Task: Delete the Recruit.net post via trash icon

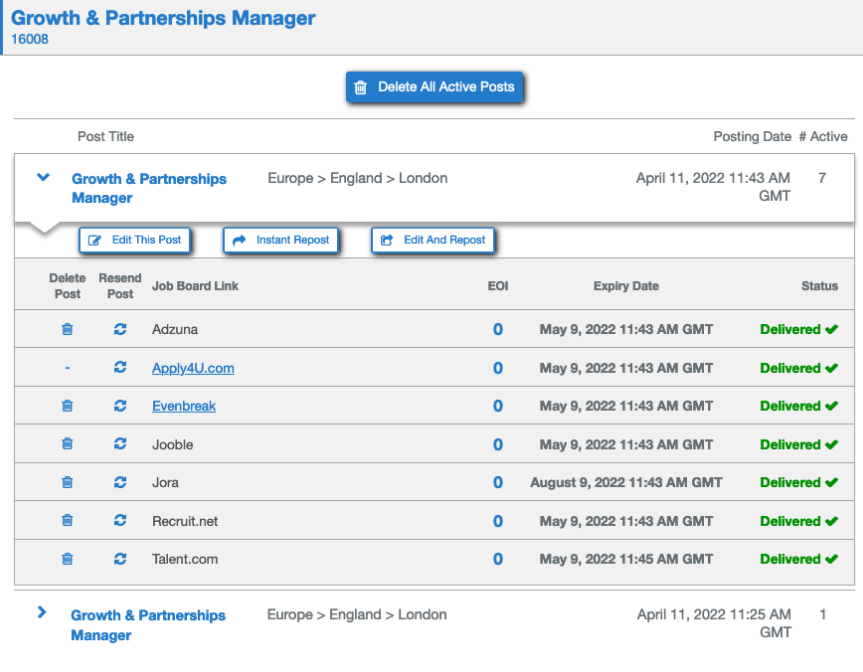Action: [x=67, y=520]
